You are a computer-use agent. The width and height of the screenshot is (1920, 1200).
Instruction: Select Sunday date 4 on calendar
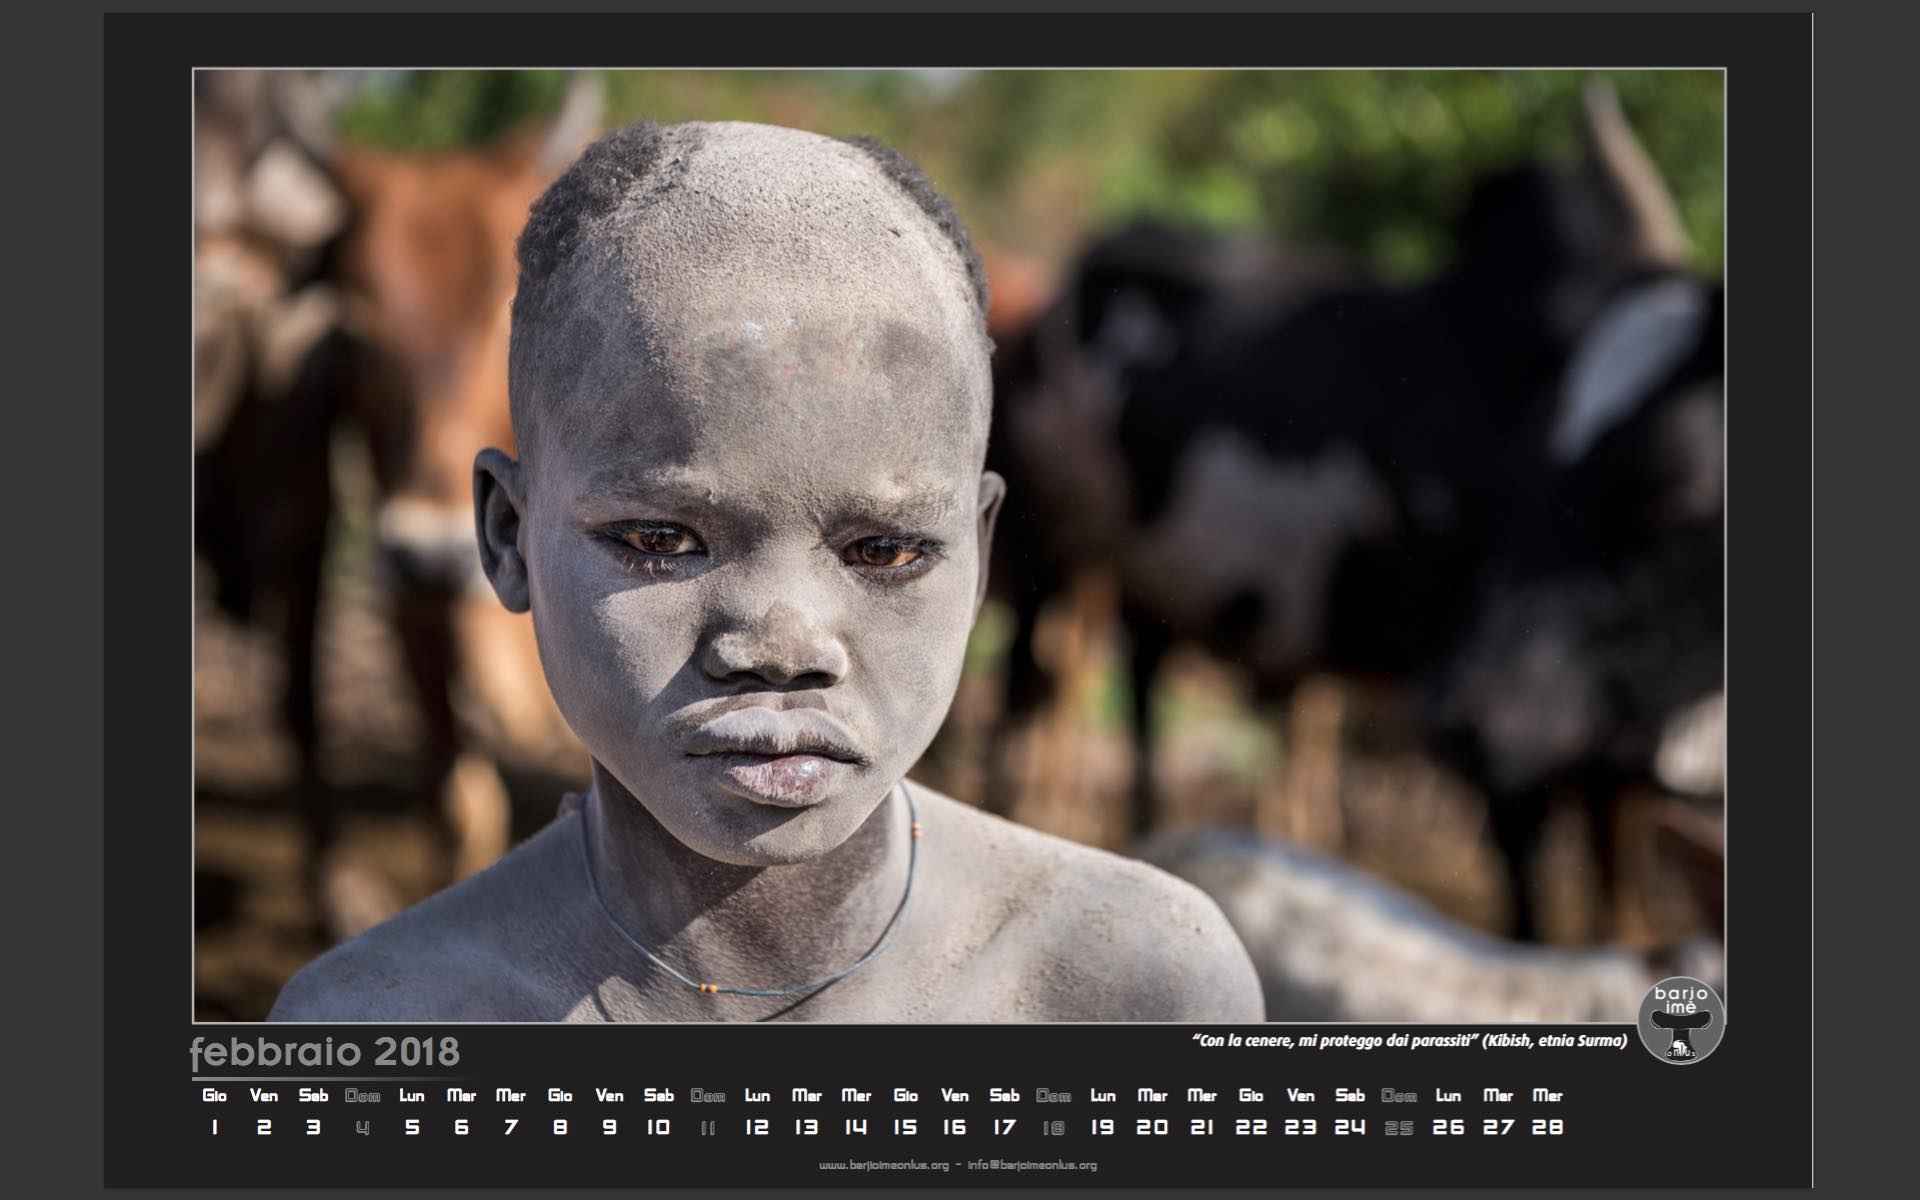click(x=362, y=1128)
